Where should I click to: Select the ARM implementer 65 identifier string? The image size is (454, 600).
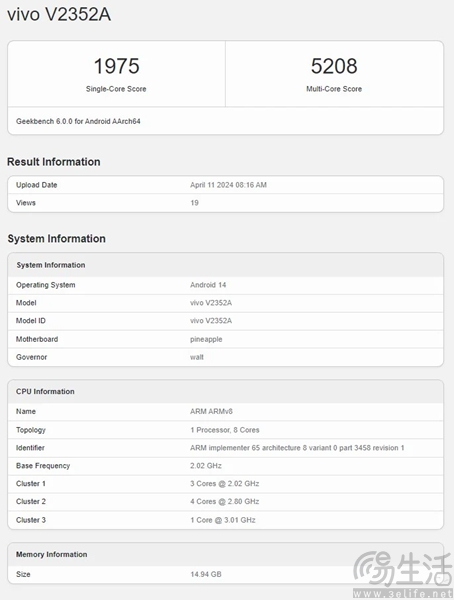(x=297, y=448)
